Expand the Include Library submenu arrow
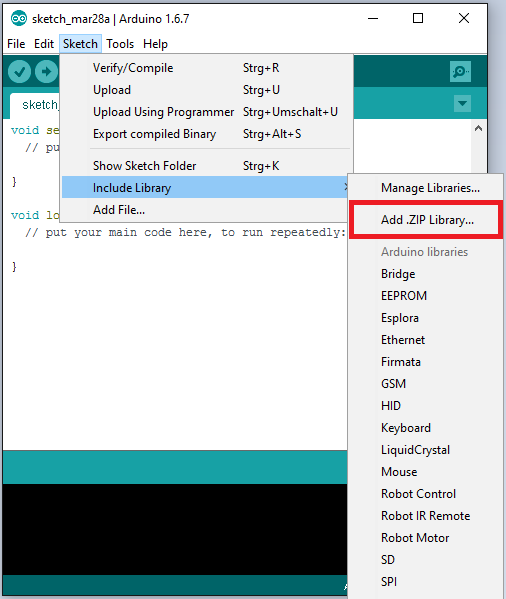 click(x=345, y=187)
